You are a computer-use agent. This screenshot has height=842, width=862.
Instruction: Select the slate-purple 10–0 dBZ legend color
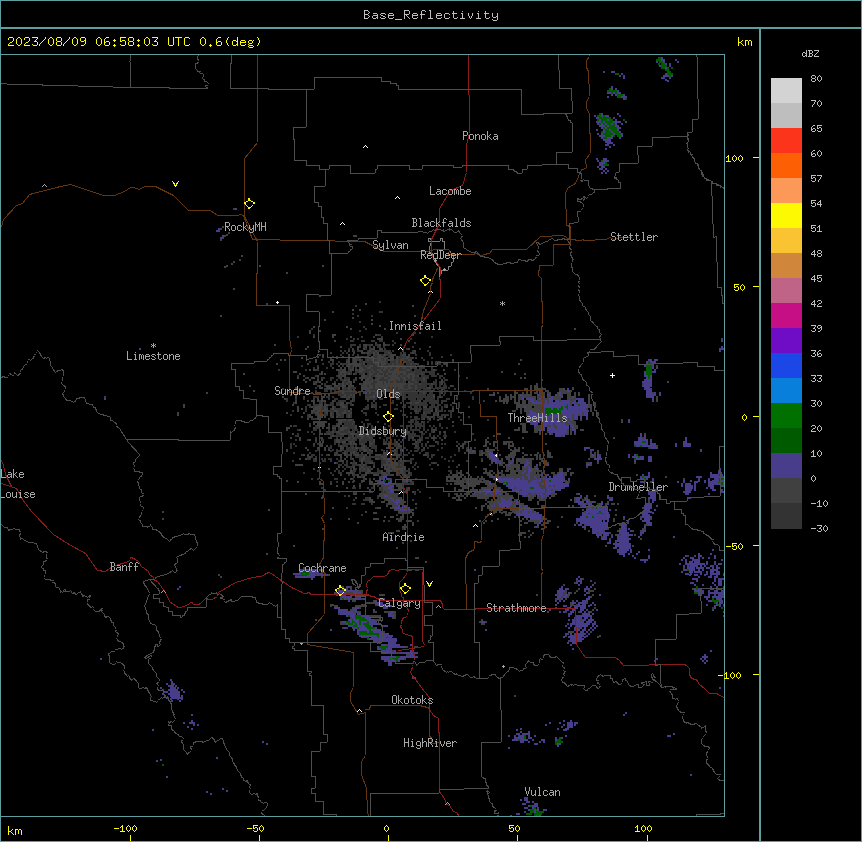pos(786,466)
